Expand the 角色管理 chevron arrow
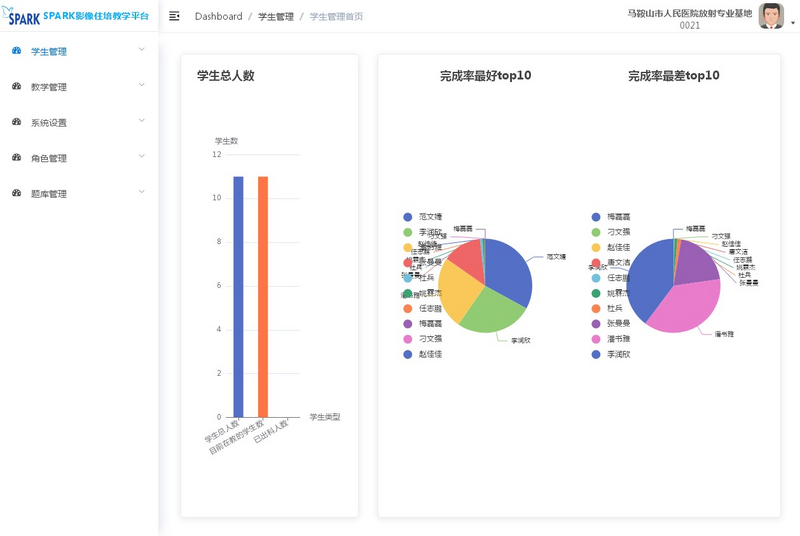 pos(142,156)
